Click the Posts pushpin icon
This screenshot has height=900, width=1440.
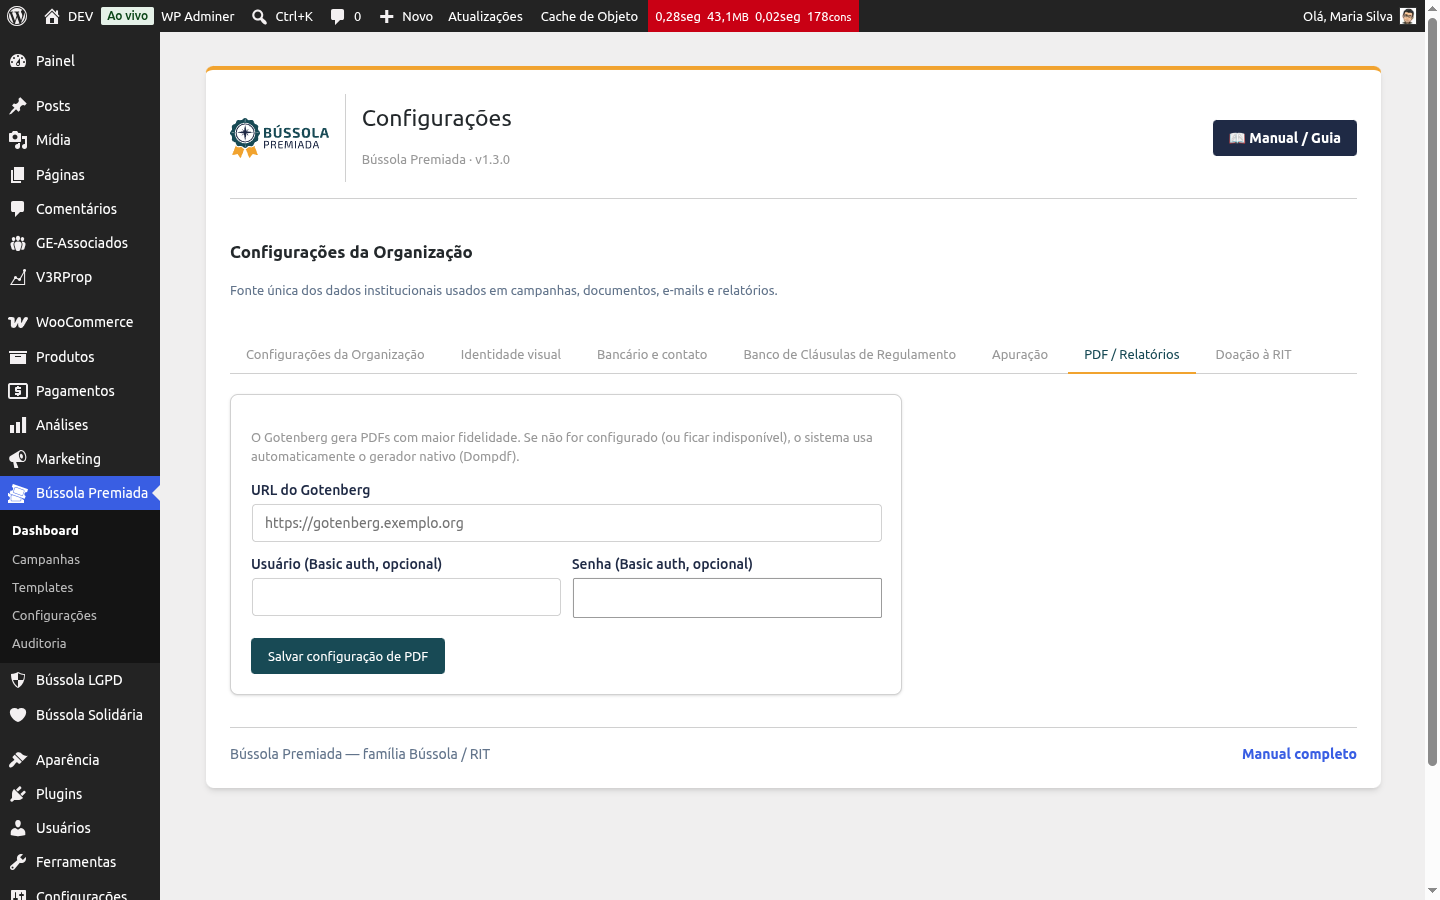(x=18, y=106)
